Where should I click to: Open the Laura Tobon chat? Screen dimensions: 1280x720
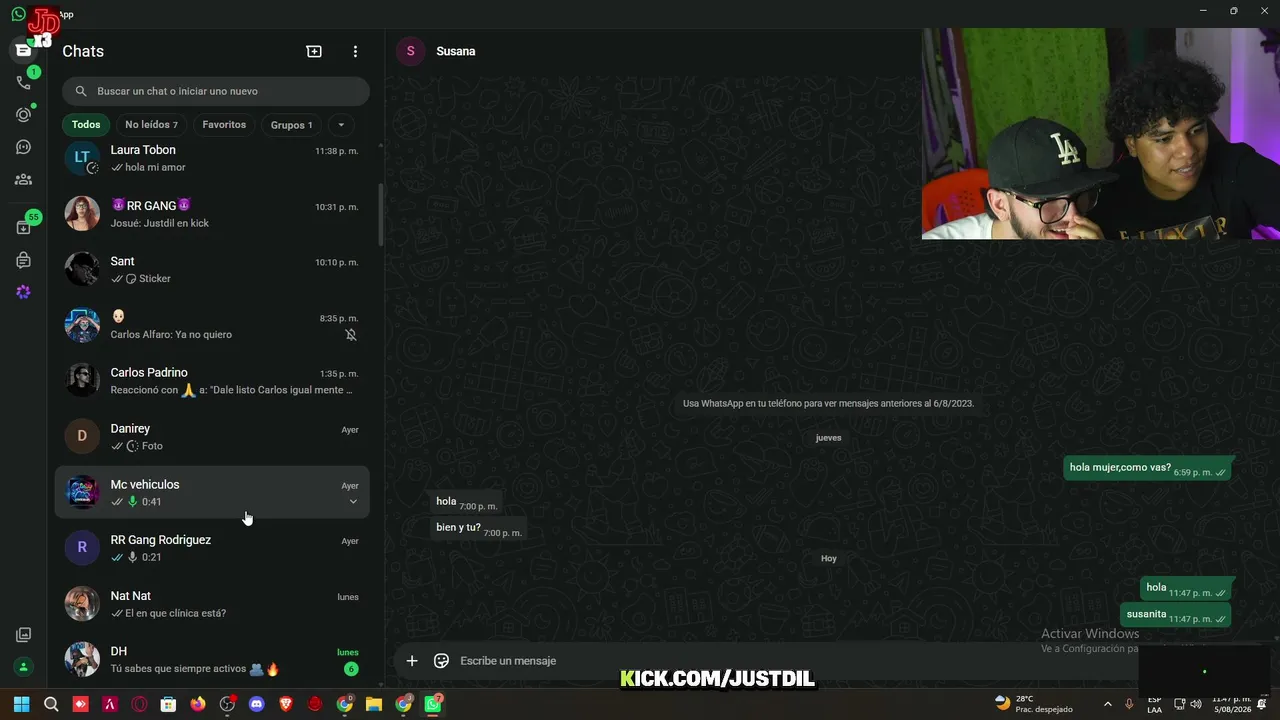212,158
